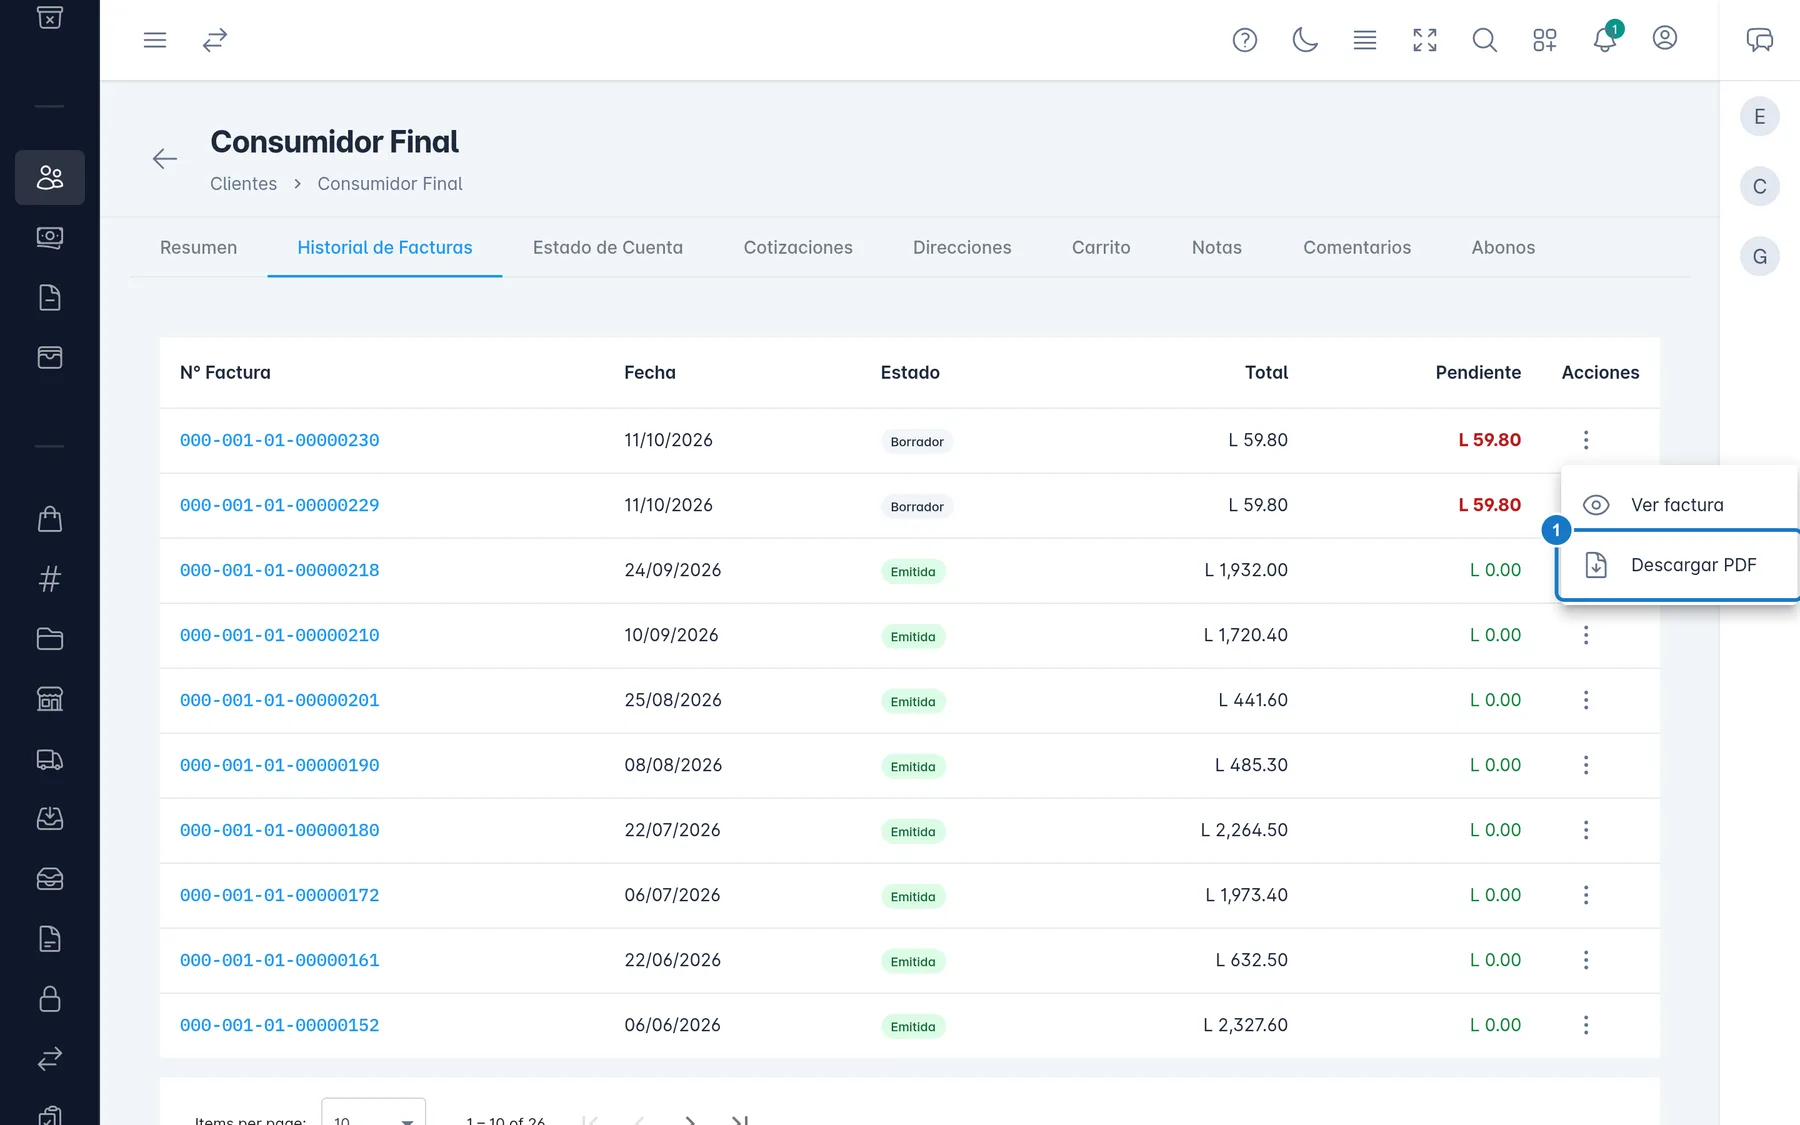
Task: Open actions menu for invoice 000-001-01-00000190
Action: 1586,765
